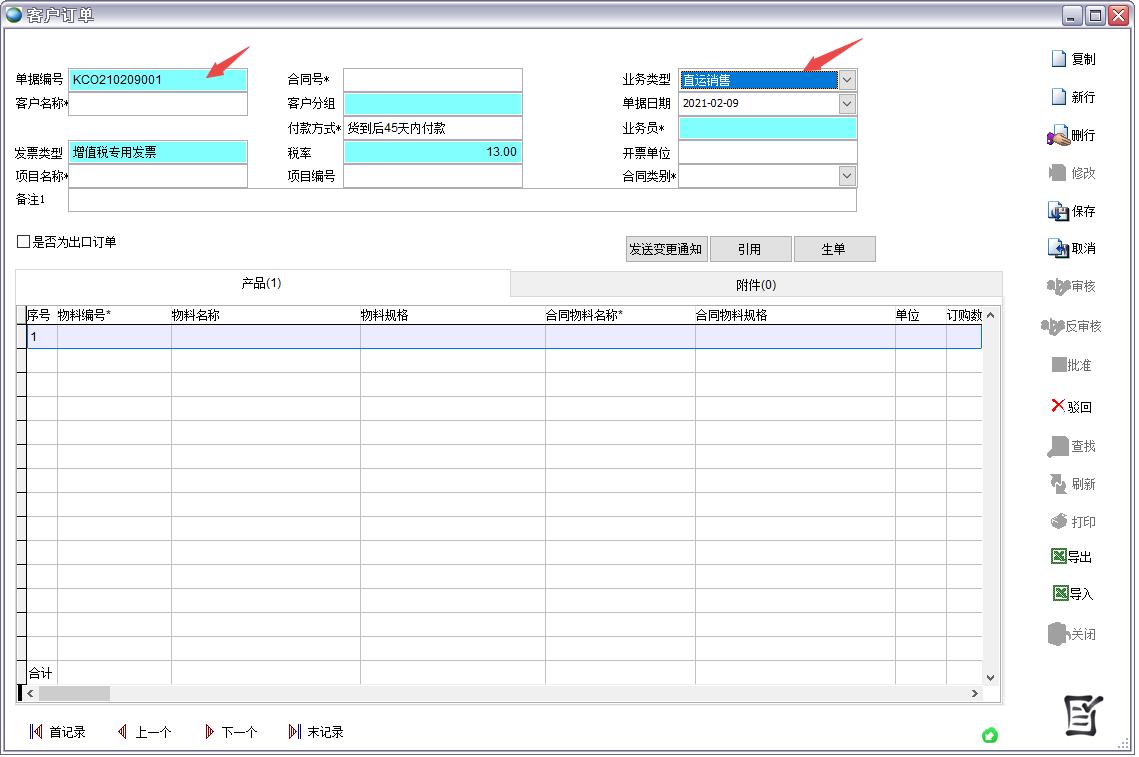Click the 保存 (Save) icon
The height and width of the screenshot is (757, 1139).
coord(1073,211)
